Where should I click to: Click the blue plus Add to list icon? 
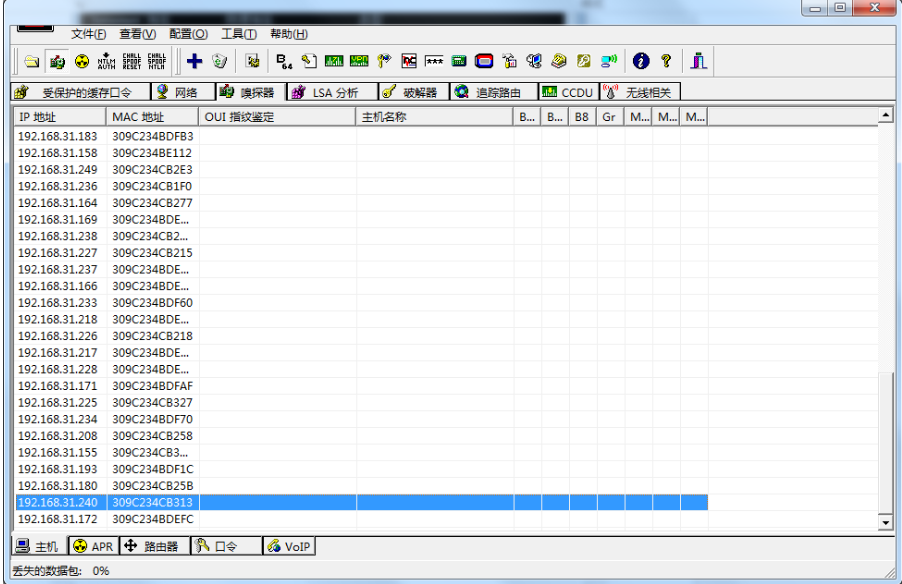pos(194,61)
